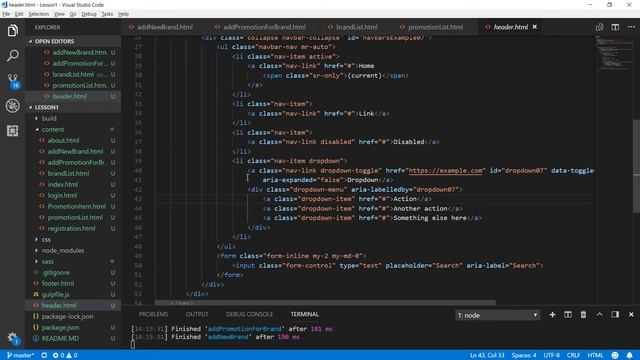640x360 pixels.
Task: Open feedback smiley in status bar
Action: 615,355
